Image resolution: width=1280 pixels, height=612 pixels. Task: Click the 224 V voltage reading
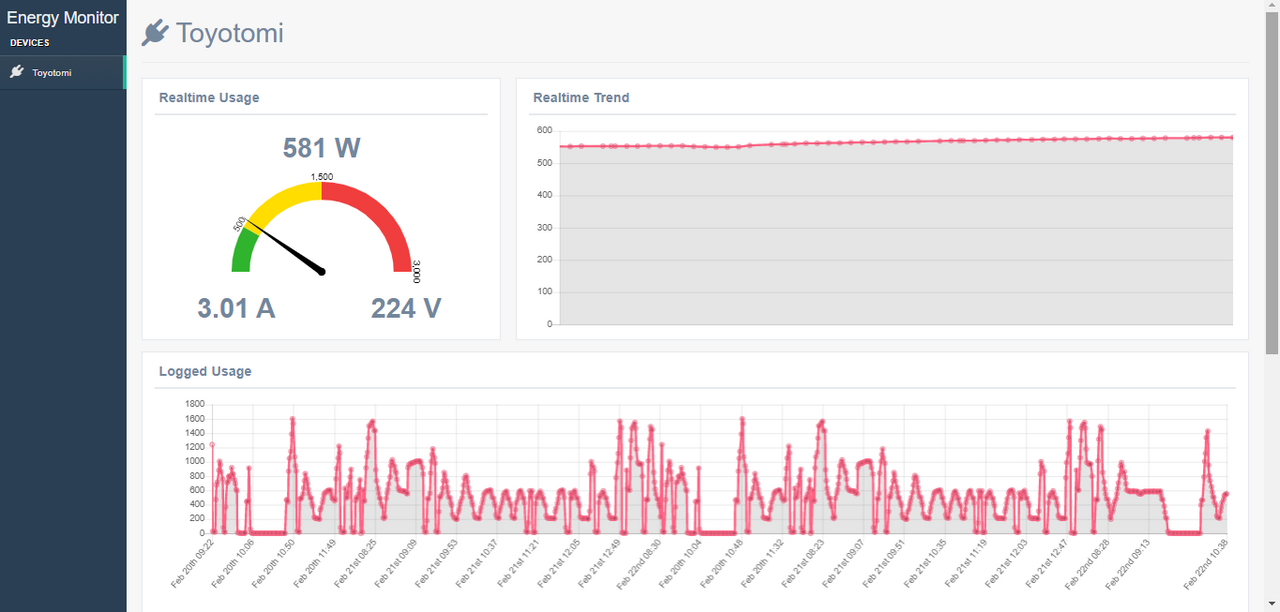(406, 308)
